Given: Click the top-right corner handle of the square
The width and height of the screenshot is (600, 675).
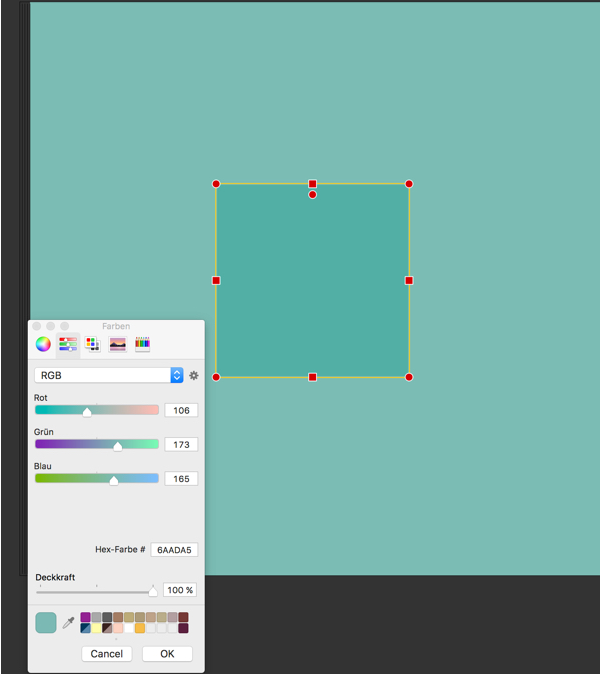Looking at the screenshot, I should [409, 184].
